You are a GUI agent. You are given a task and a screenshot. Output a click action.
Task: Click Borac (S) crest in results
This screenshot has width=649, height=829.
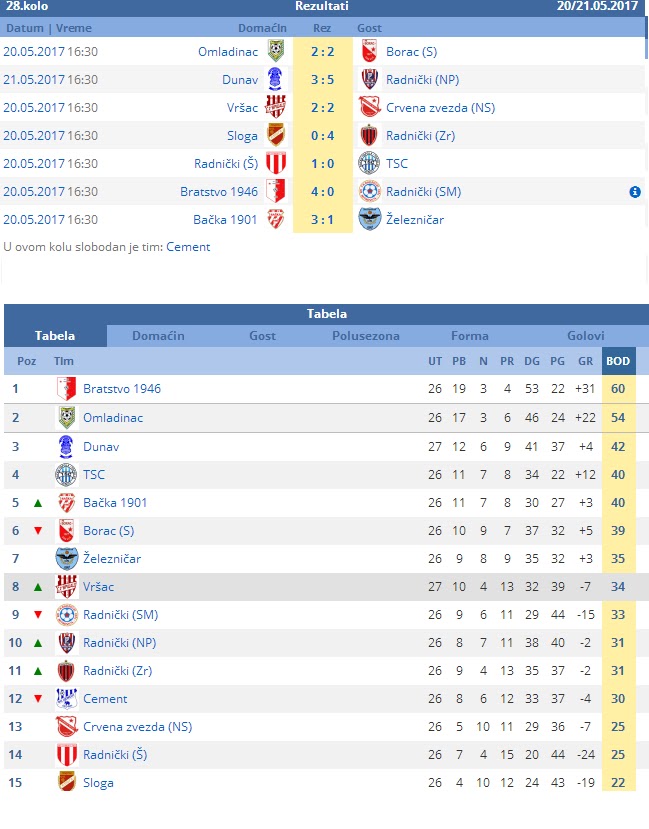pos(369,51)
